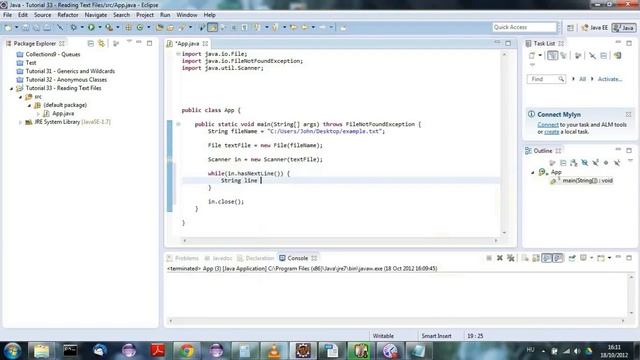Open the Debug button dropdown arrow

(82, 27)
